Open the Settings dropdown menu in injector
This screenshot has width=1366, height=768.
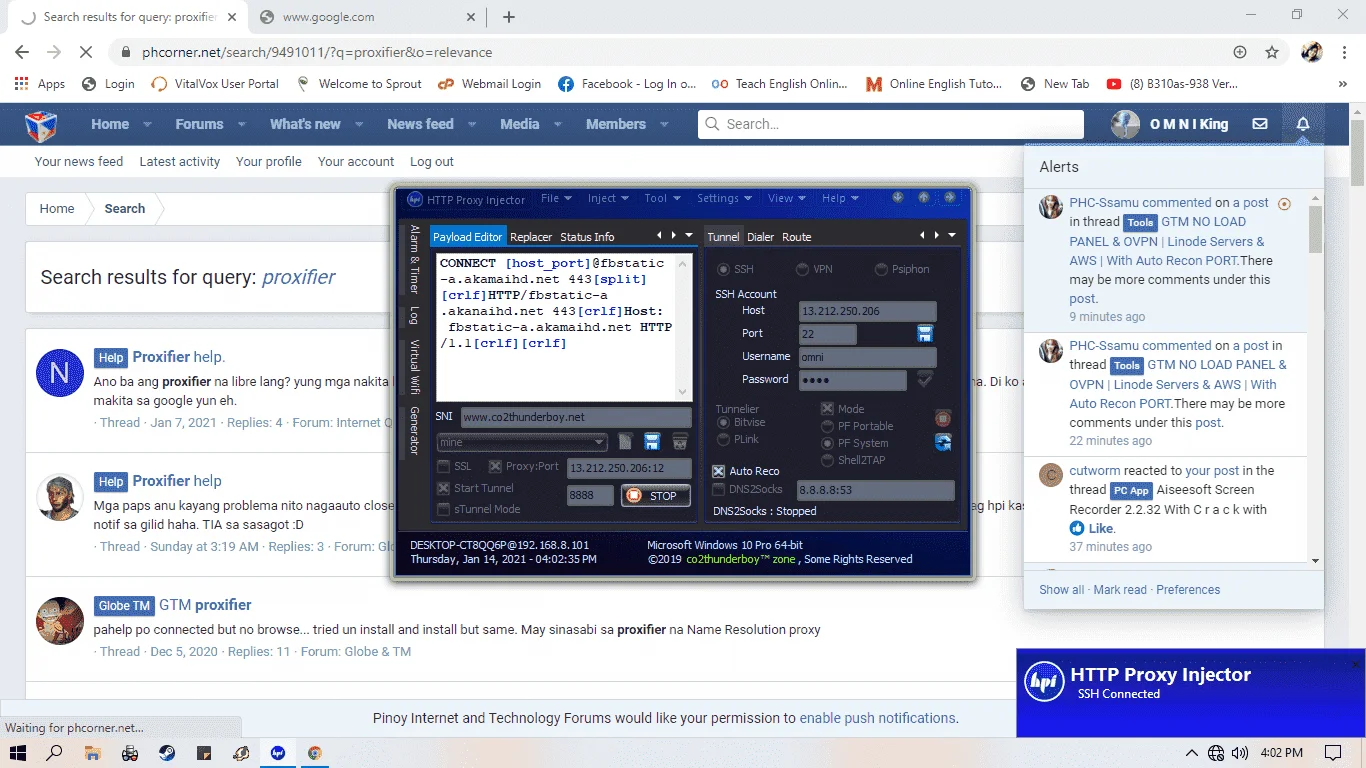(x=724, y=198)
